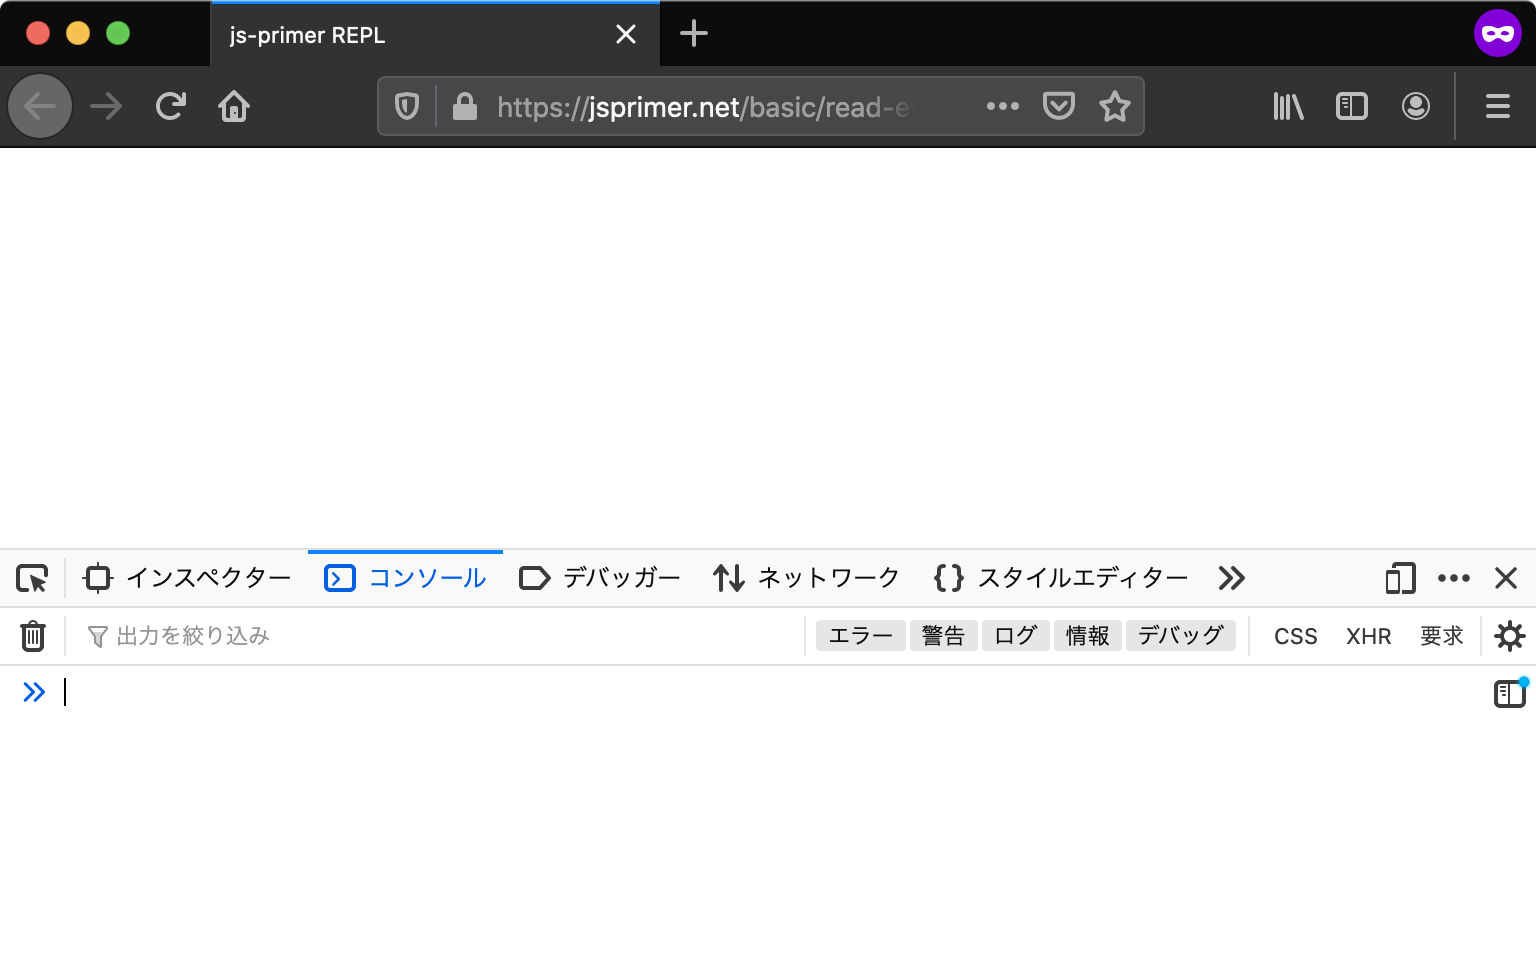
Task: Switch to the デバッガー tab
Action: click(x=598, y=578)
